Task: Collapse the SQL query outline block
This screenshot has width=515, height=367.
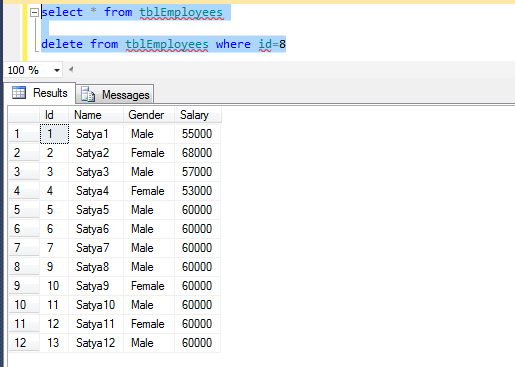Action: click(x=34, y=13)
